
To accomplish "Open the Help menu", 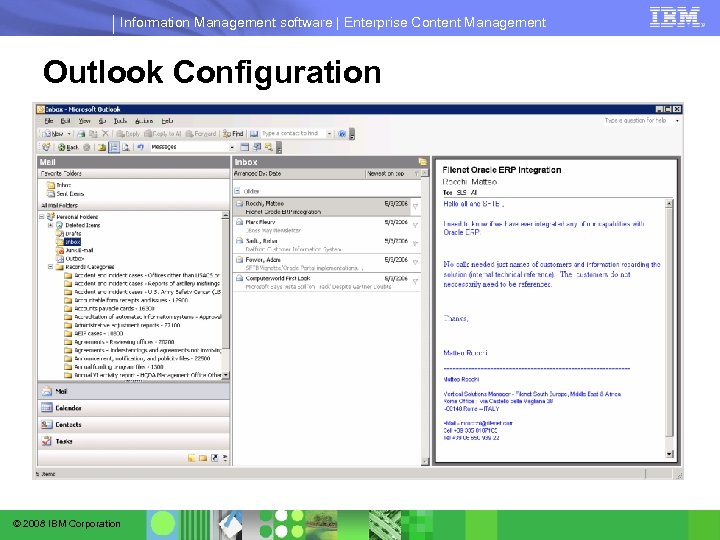I will [167, 121].
